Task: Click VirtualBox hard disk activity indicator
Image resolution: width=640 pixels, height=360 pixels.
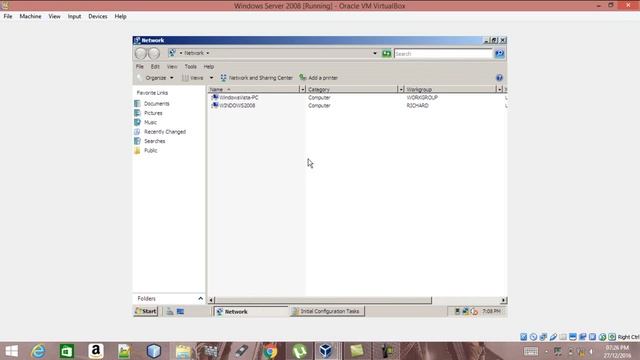Action: (524, 337)
